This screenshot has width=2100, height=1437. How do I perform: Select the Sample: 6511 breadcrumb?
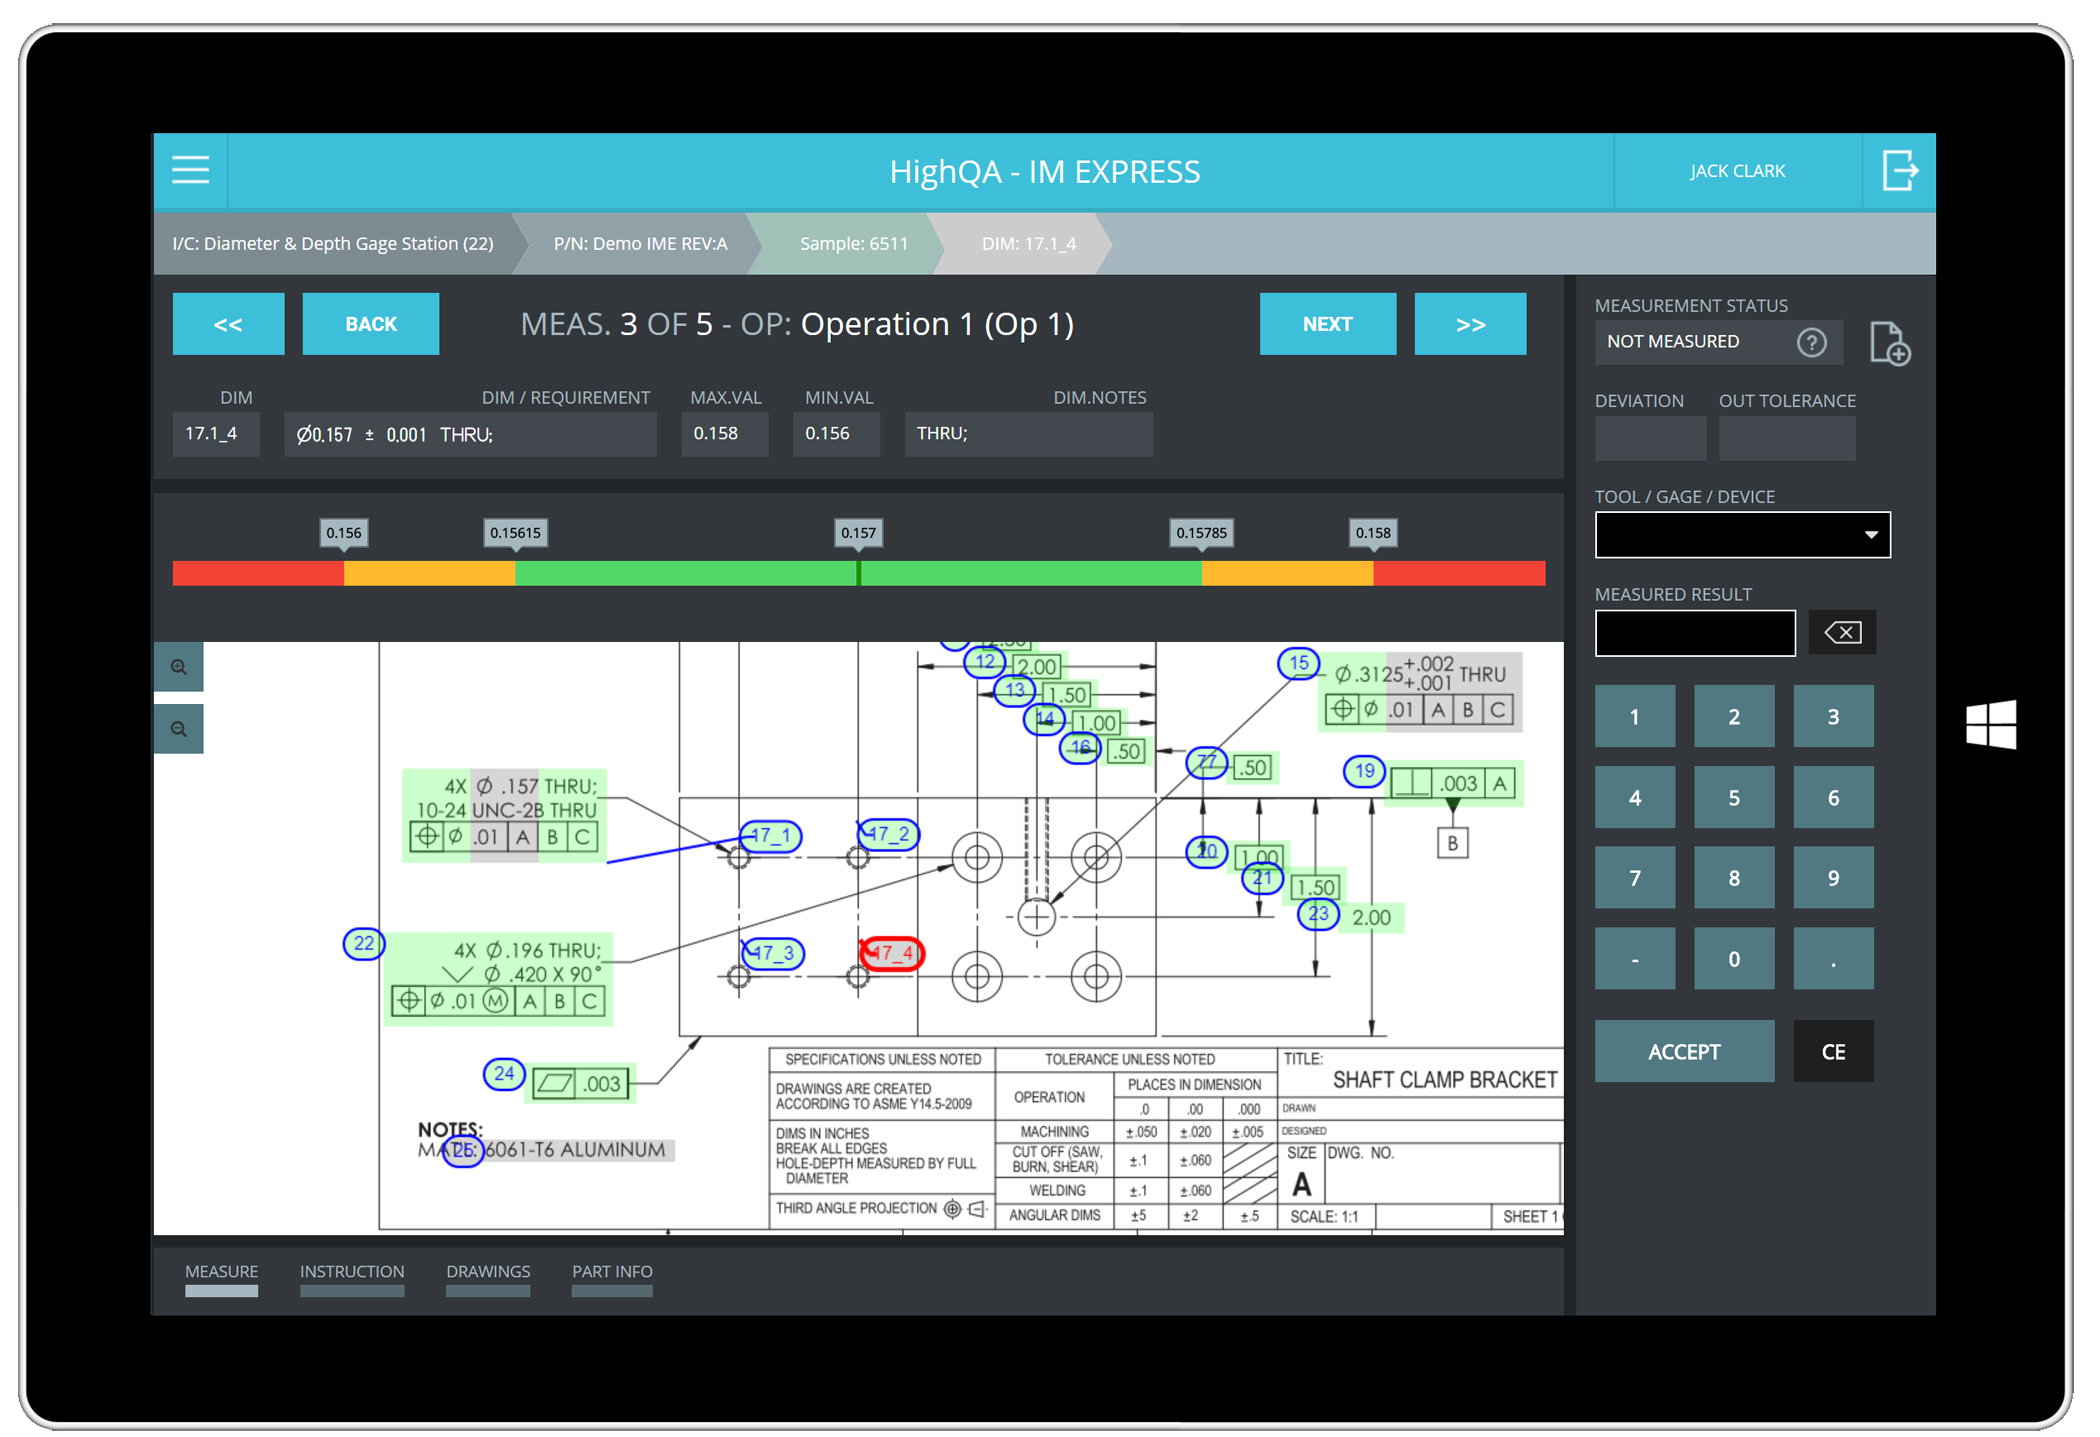click(x=853, y=243)
